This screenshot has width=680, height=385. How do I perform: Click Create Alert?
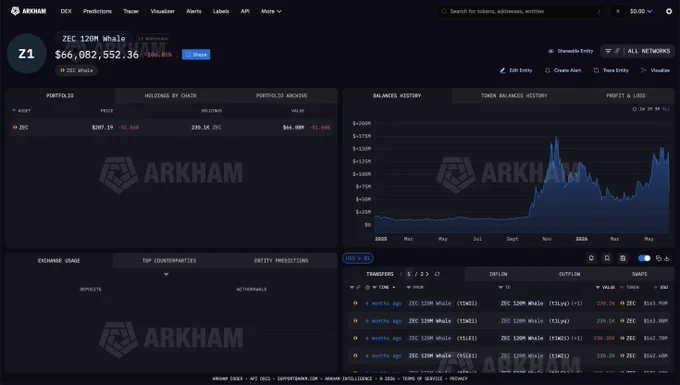coord(563,70)
